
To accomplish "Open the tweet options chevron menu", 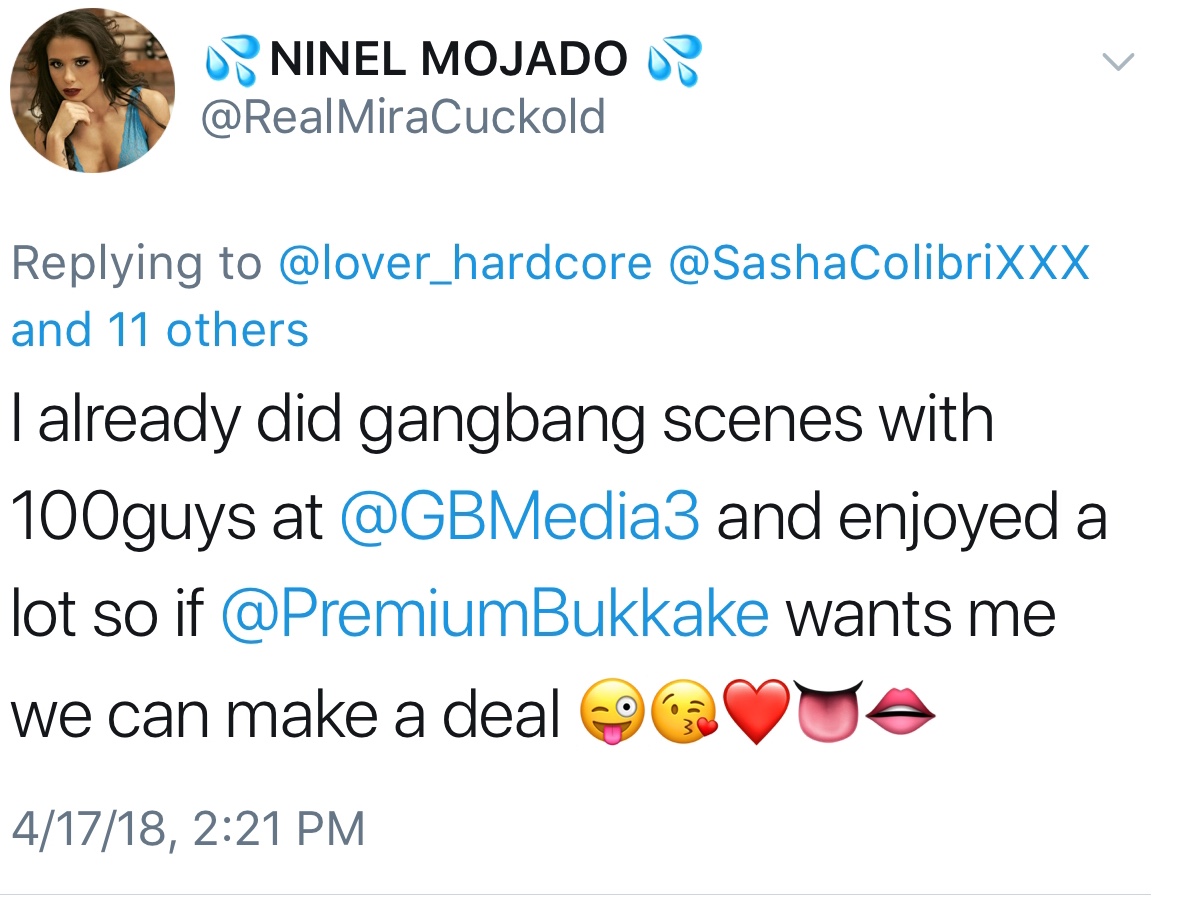I will coord(1119,62).
